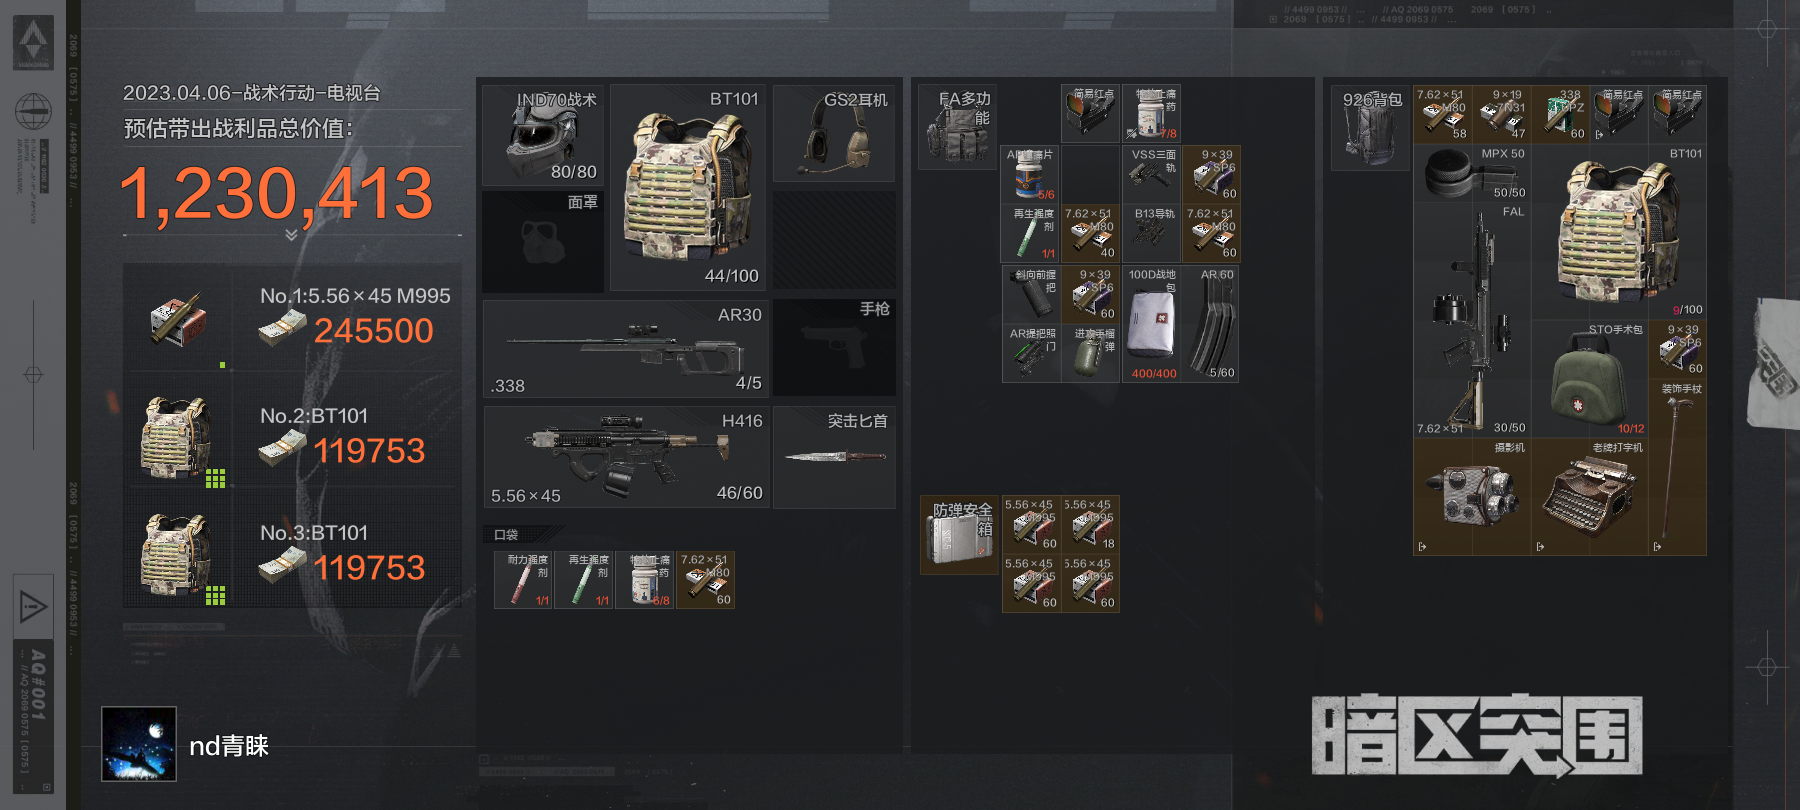
Task: Select the VSS三面轨 rail item
Action: [1151, 174]
